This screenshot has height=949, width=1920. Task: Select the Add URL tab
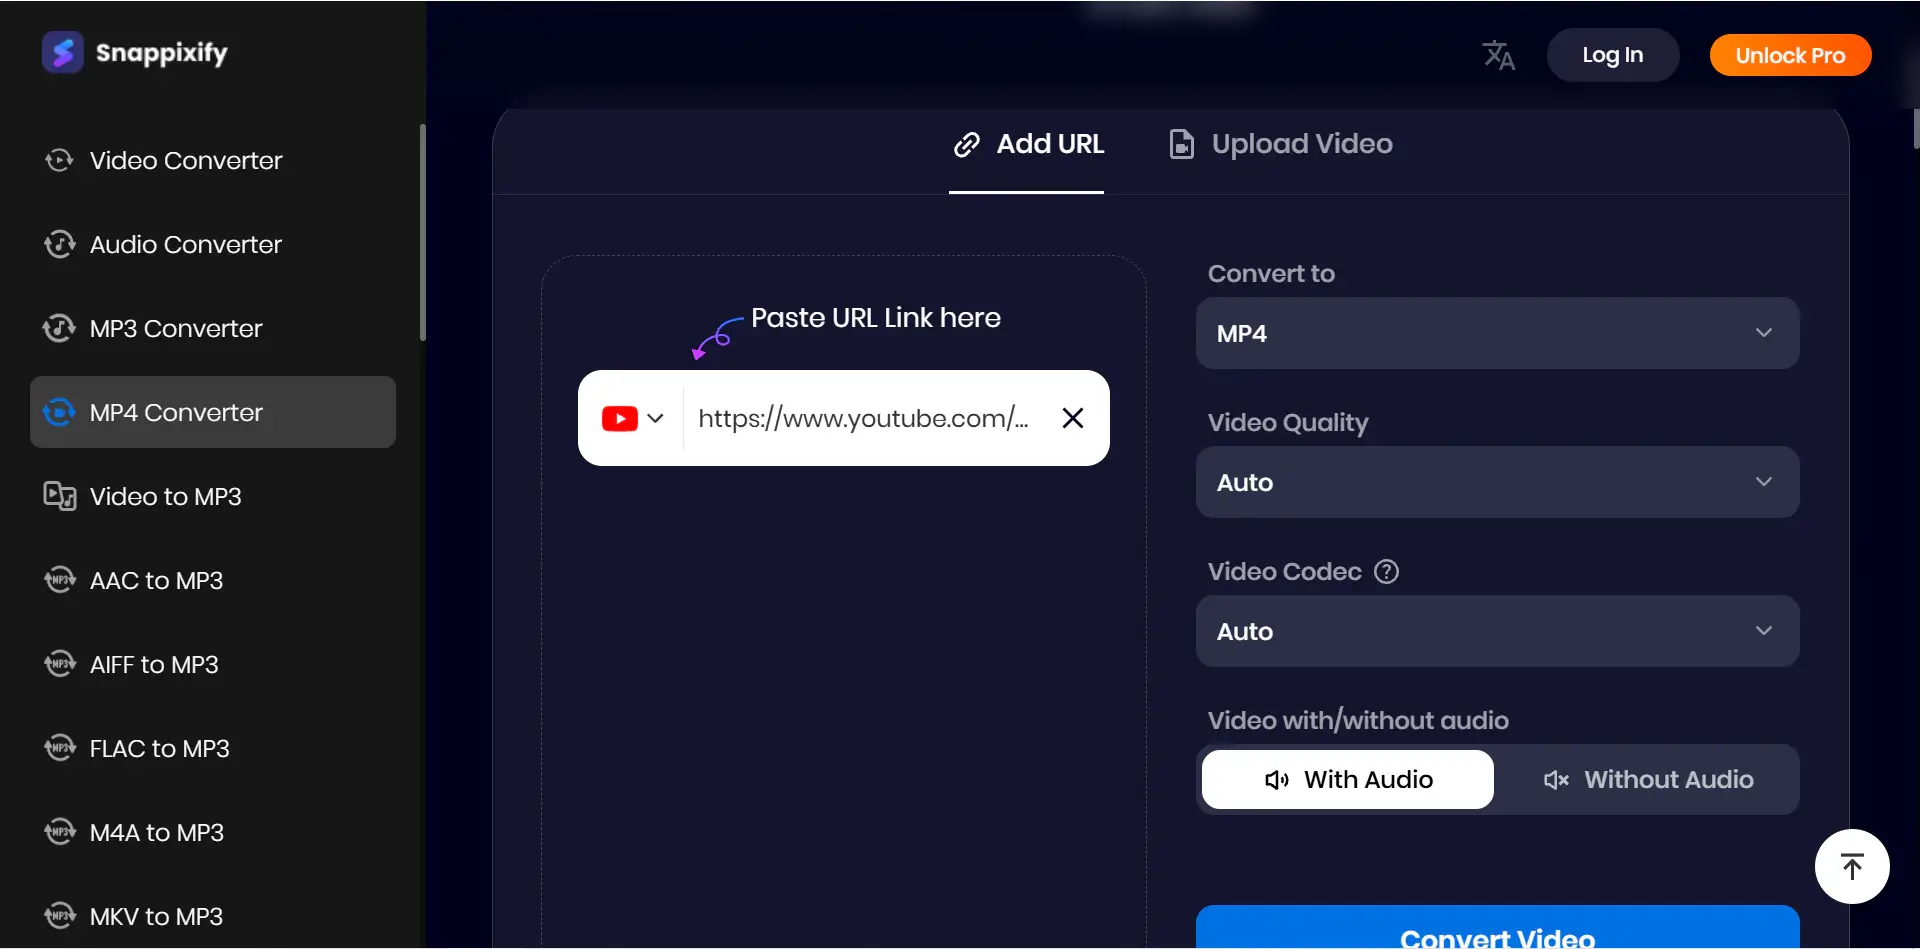(1028, 144)
